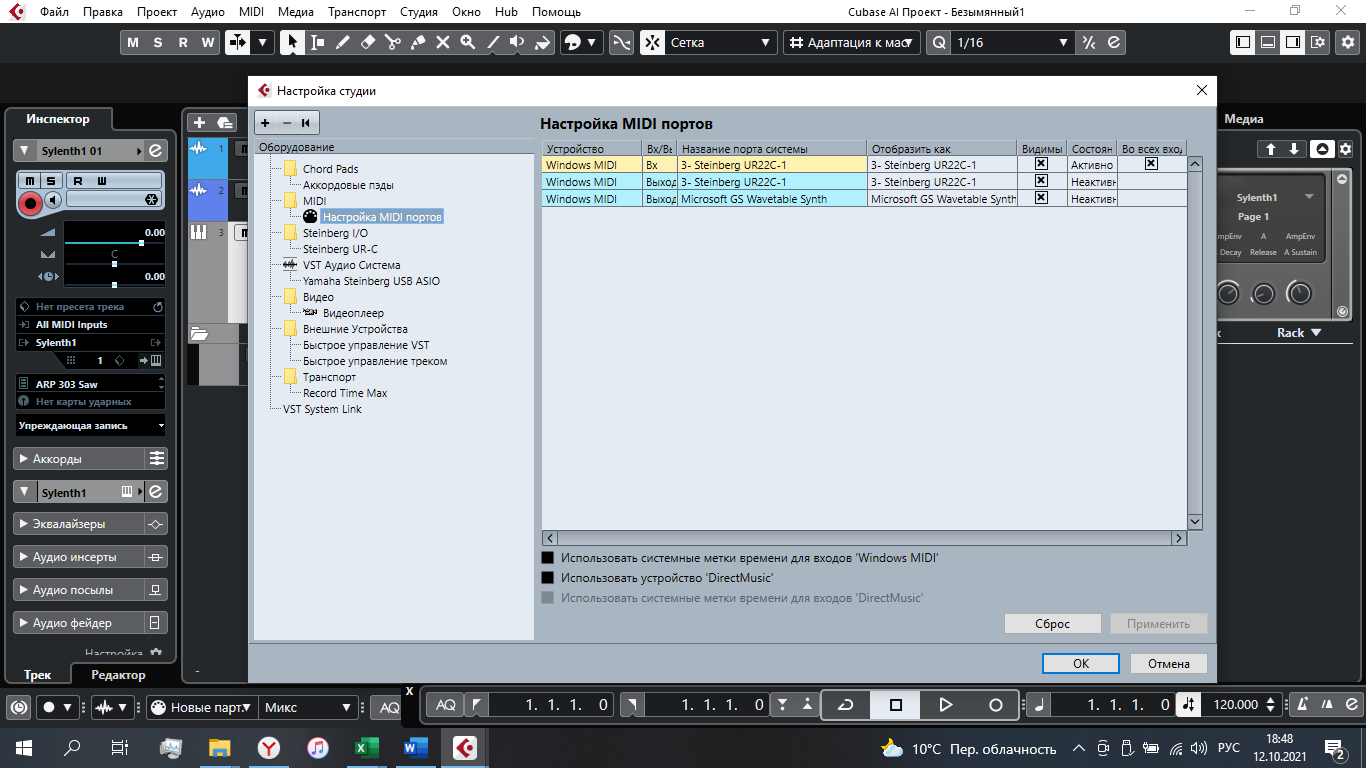
Task: Select the Object Selection arrow tool
Action: pos(292,42)
